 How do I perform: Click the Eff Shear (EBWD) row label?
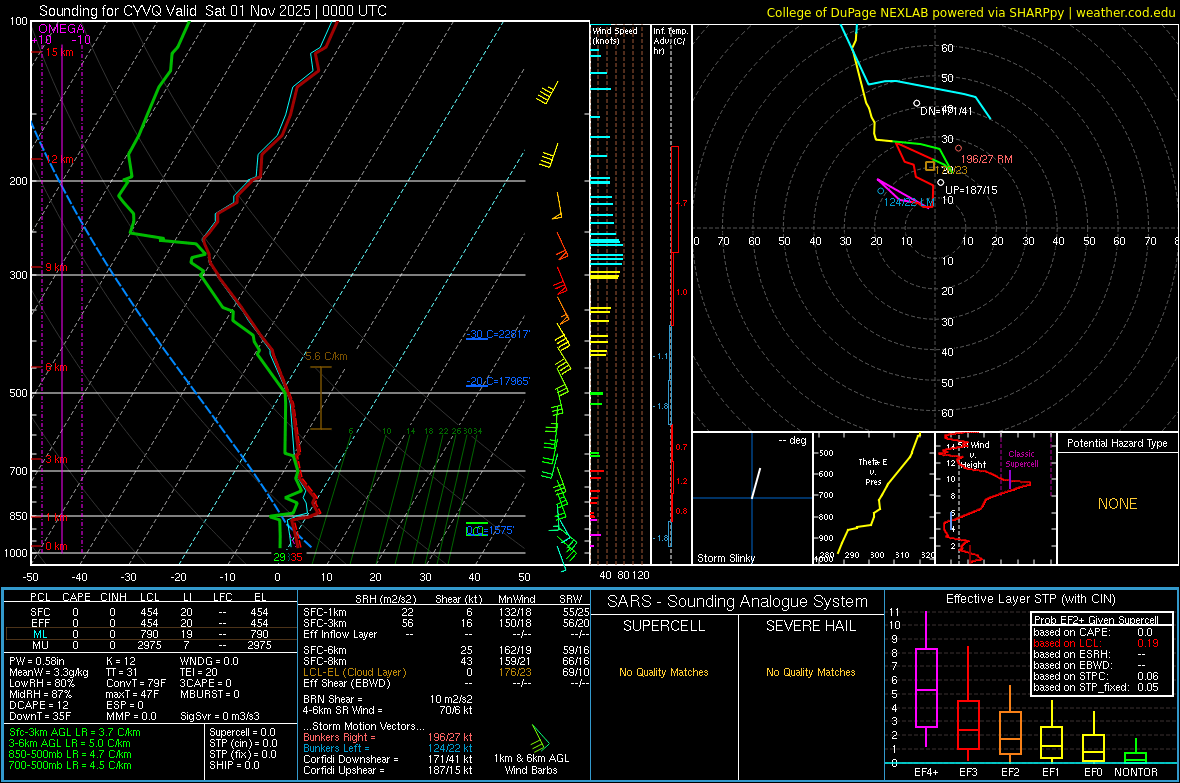click(x=347, y=684)
